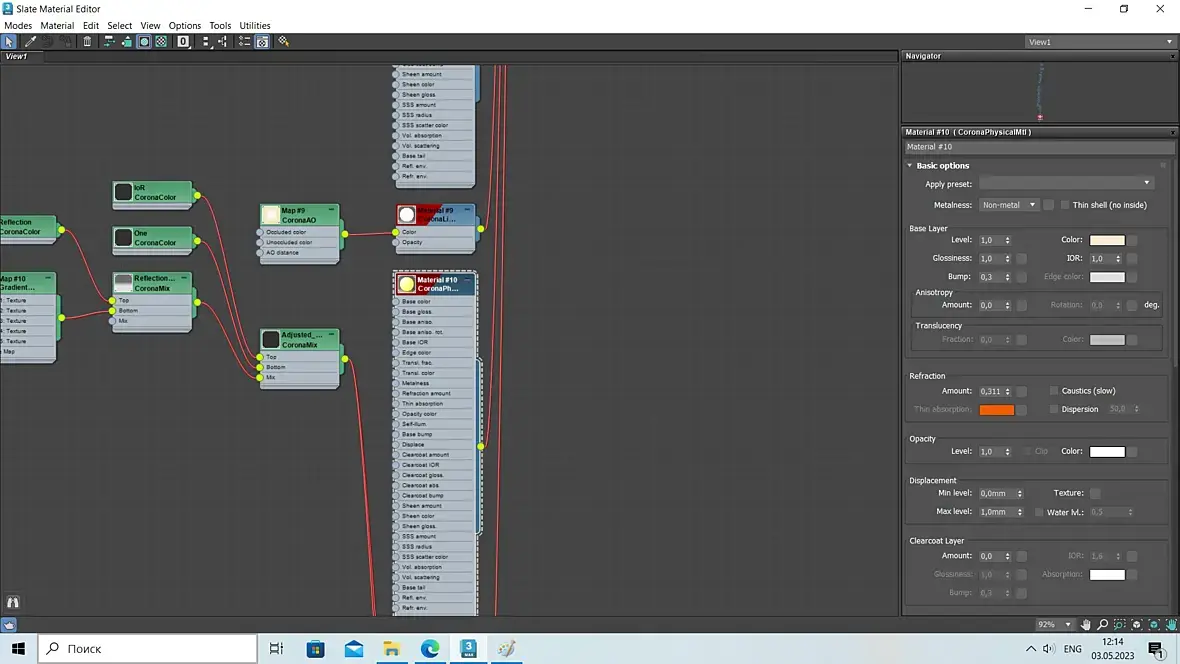Click the Opacity Color white swatch
This screenshot has width=1180, height=664.
pos(1107,452)
